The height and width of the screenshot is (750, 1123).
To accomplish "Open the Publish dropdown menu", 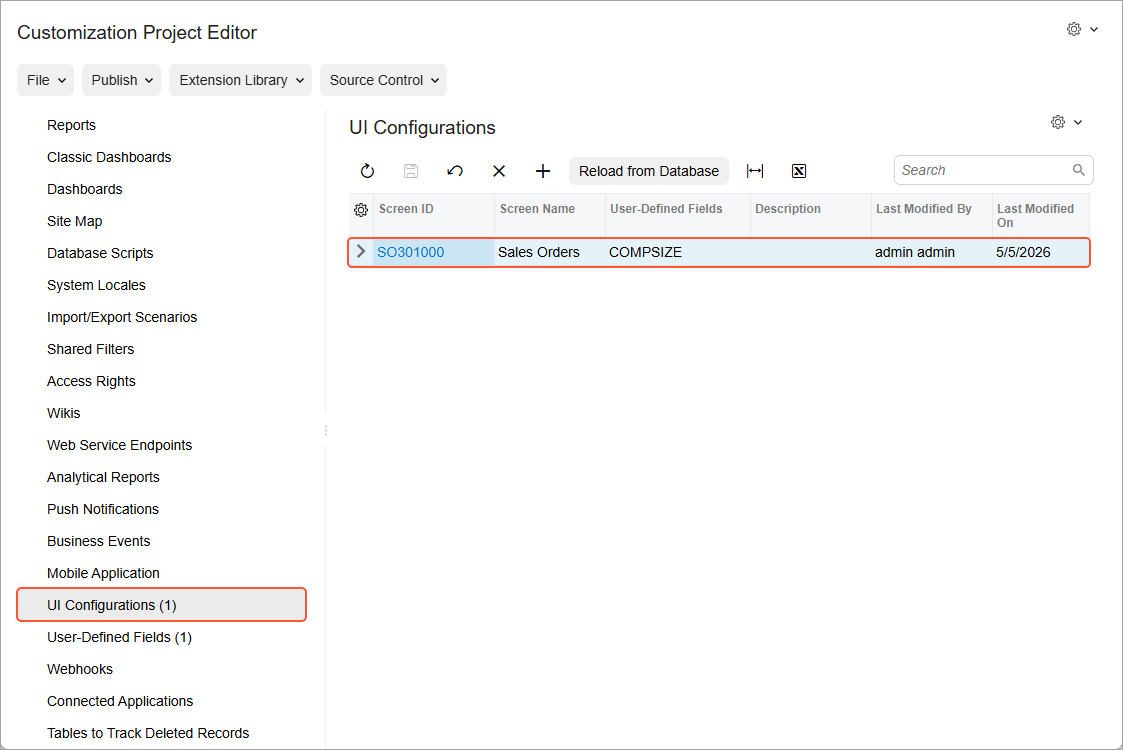I will (x=122, y=80).
